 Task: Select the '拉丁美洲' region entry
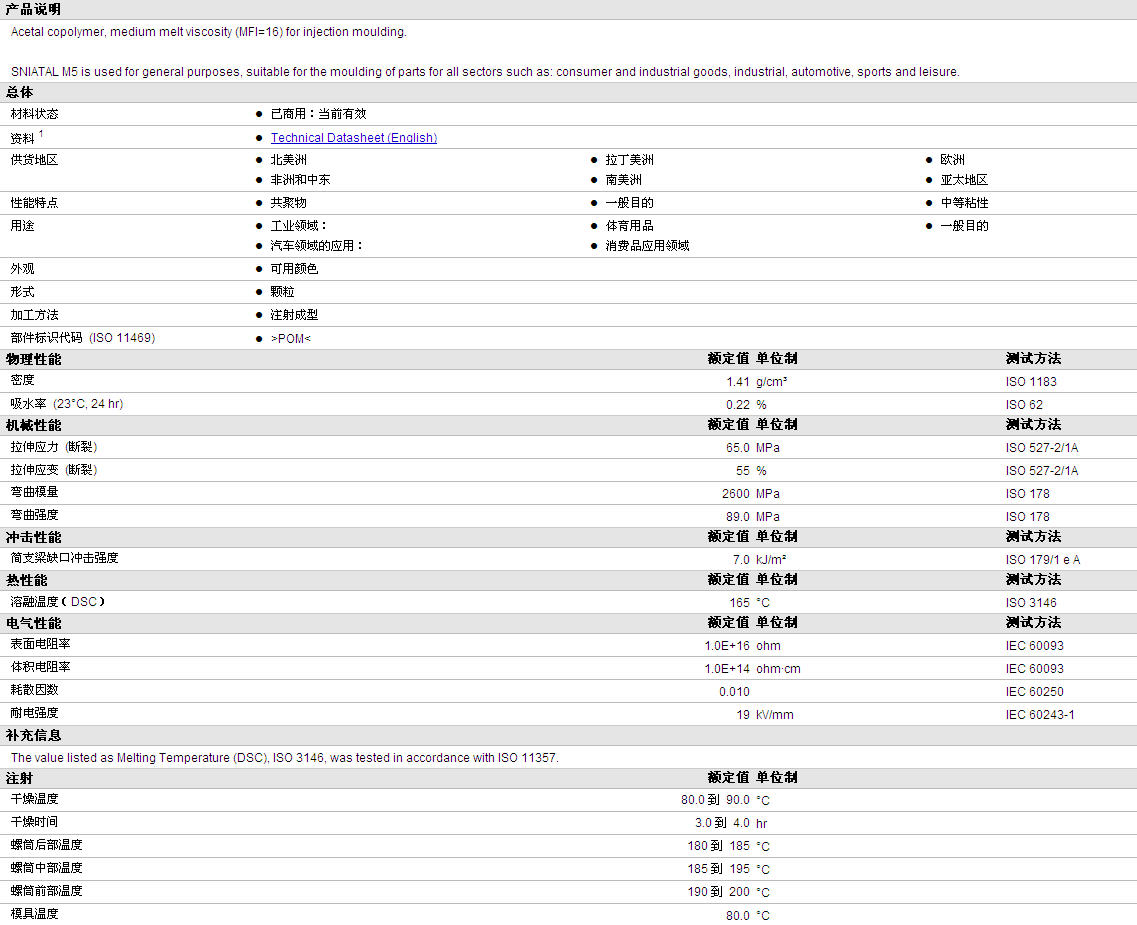point(629,159)
